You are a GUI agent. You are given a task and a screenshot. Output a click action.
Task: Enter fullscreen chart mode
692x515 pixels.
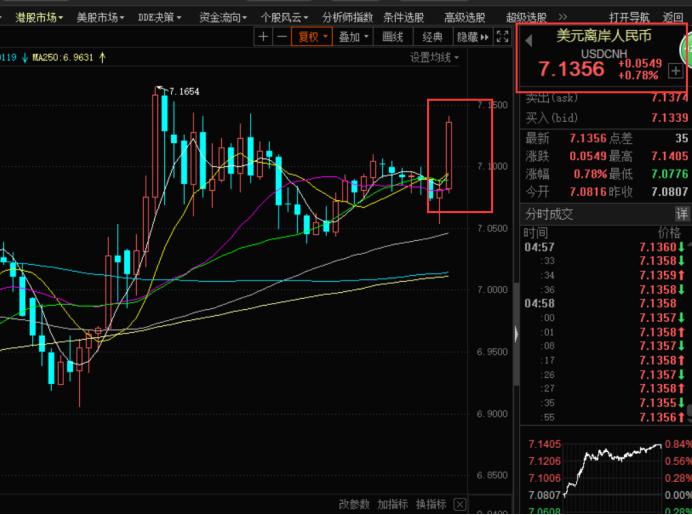(502, 37)
